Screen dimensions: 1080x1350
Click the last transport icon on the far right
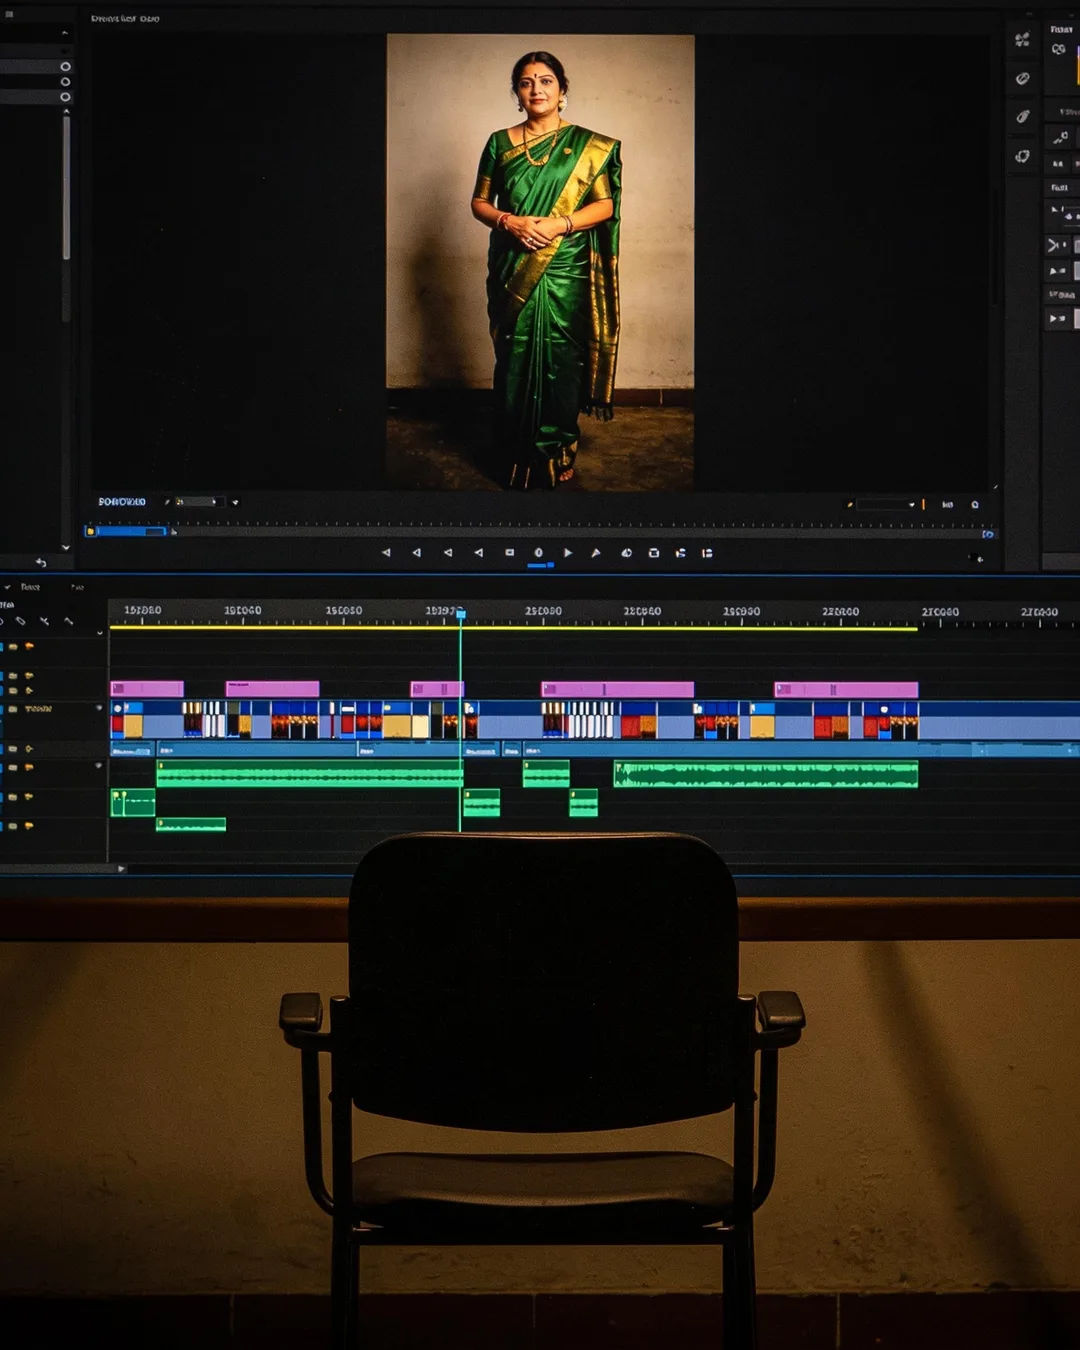[x=707, y=552]
